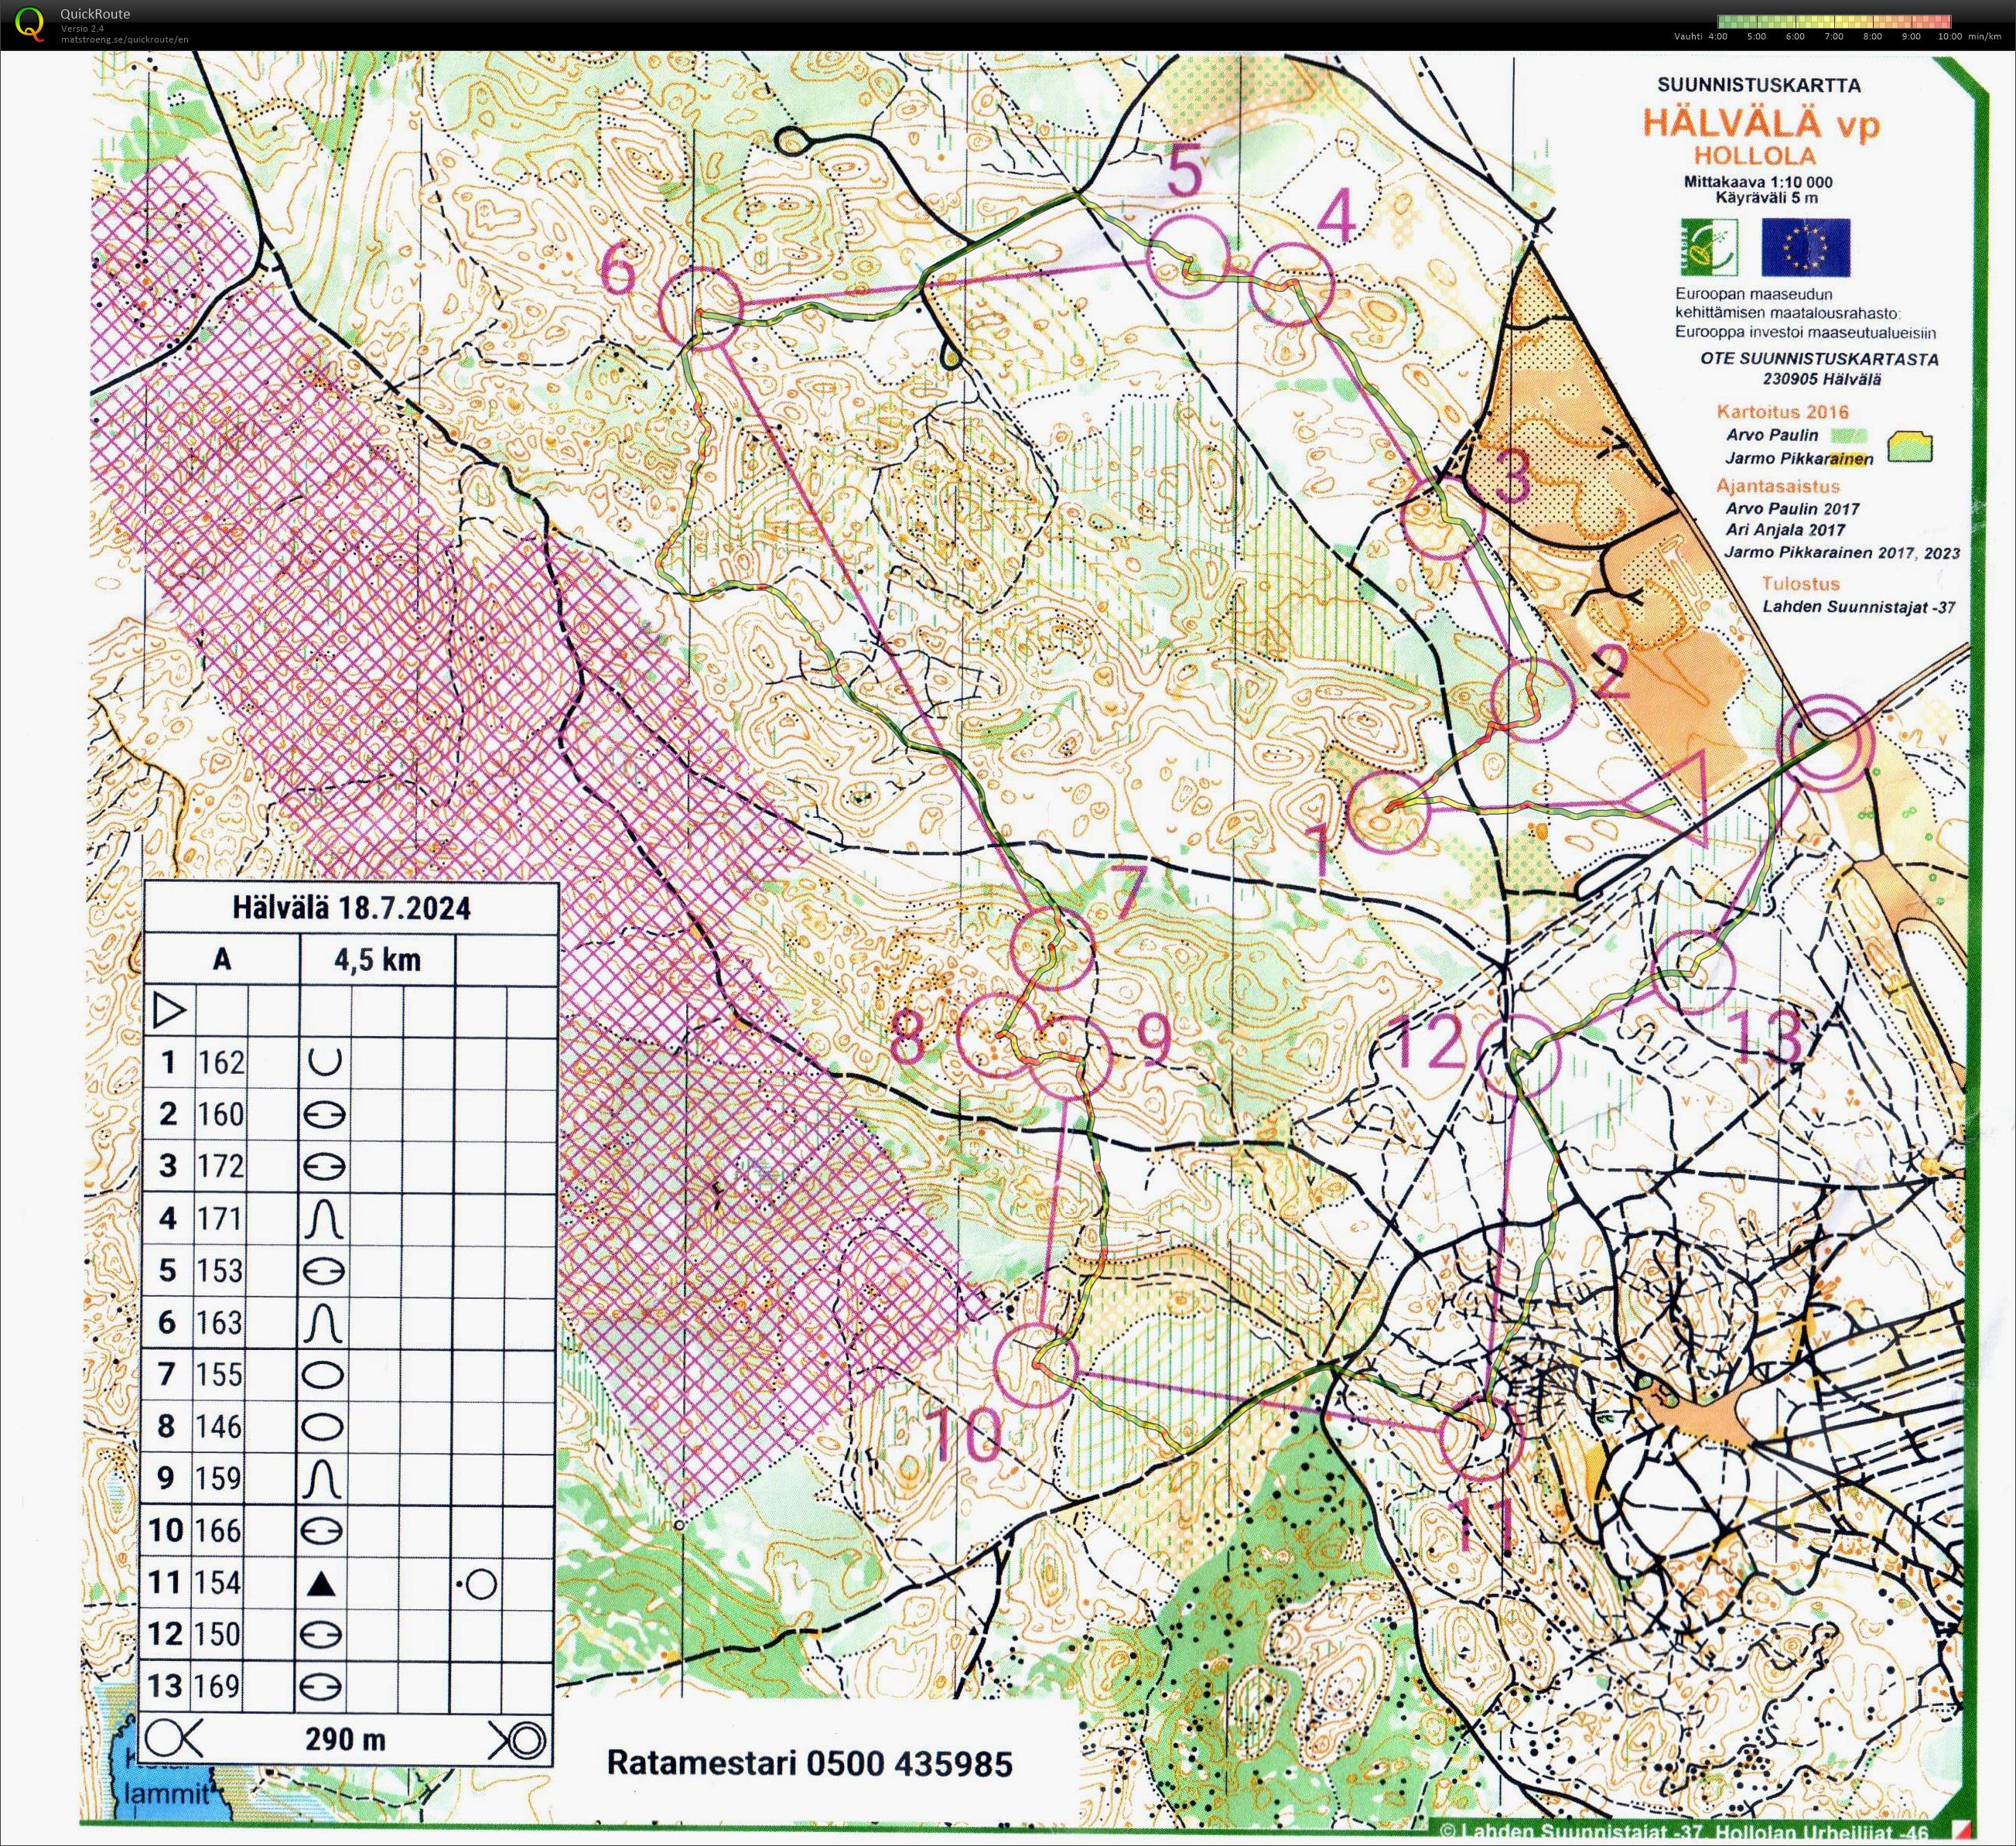The height and width of the screenshot is (1846, 2016).
Task: Click control code 153 in the table
Action: point(220,1270)
